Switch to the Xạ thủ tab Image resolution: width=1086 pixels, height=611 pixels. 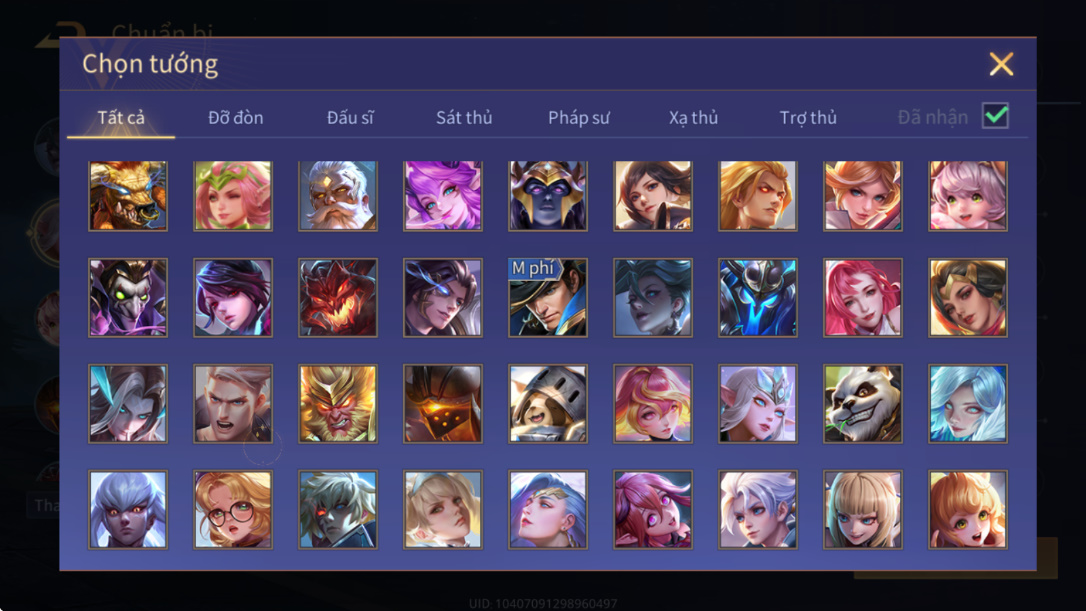click(693, 118)
